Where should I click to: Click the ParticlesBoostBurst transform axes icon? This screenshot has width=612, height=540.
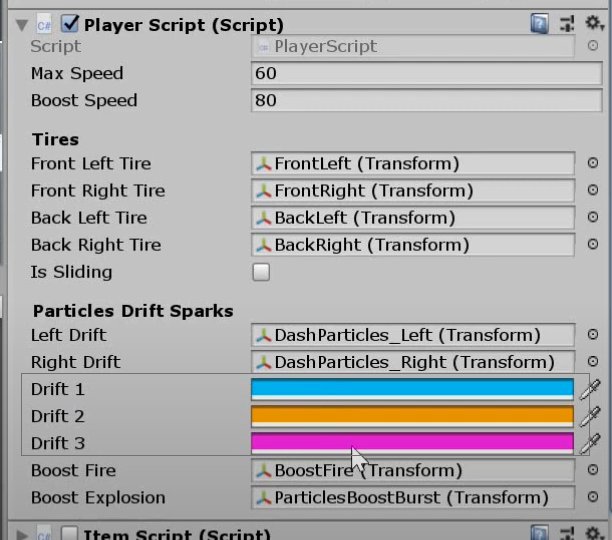[263, 497]
